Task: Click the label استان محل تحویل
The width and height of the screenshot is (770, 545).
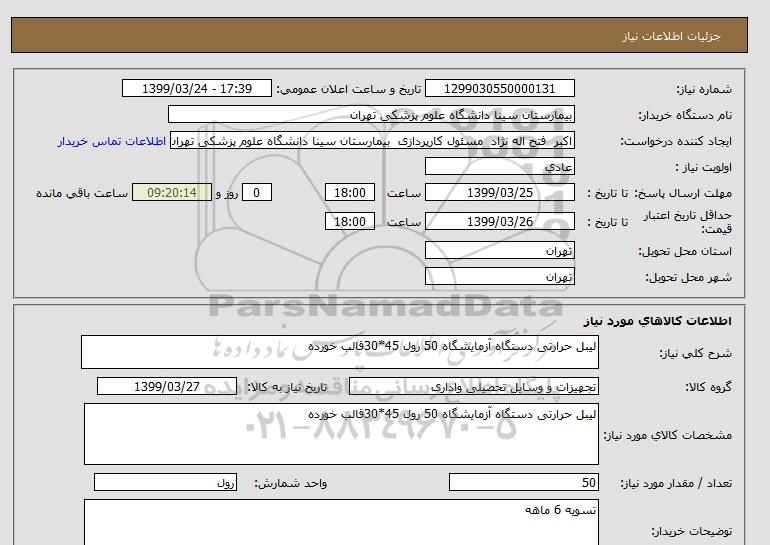Action: point(685,251)
